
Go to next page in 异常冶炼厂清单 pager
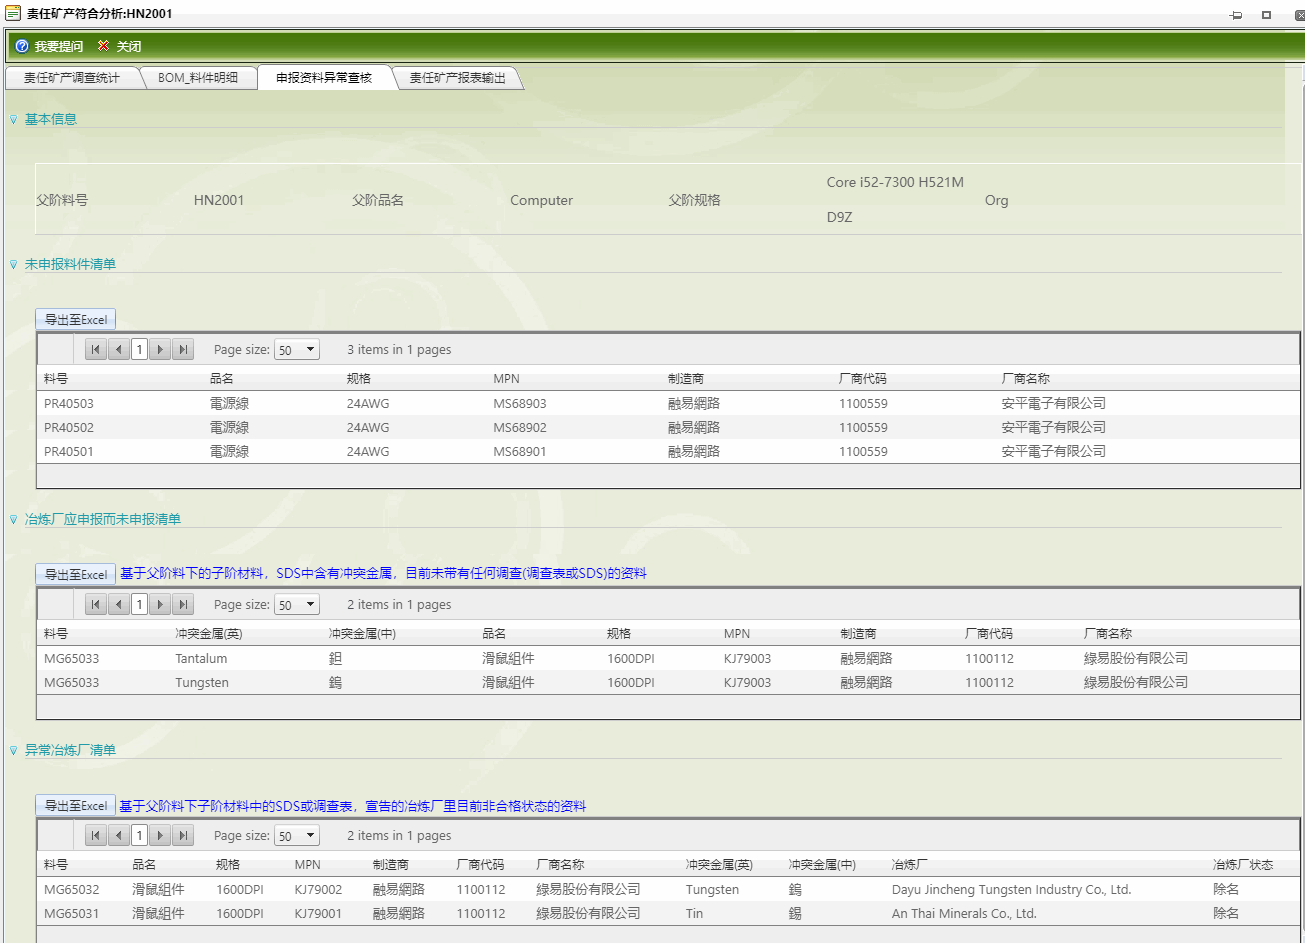tap(160, 835)
